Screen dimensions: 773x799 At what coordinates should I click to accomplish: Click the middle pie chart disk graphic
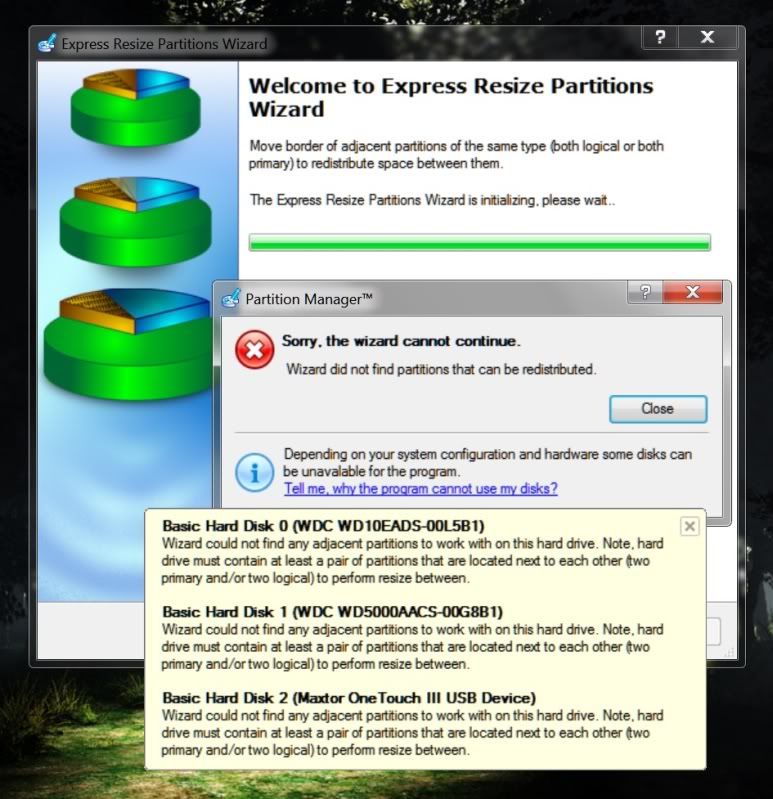135,221
